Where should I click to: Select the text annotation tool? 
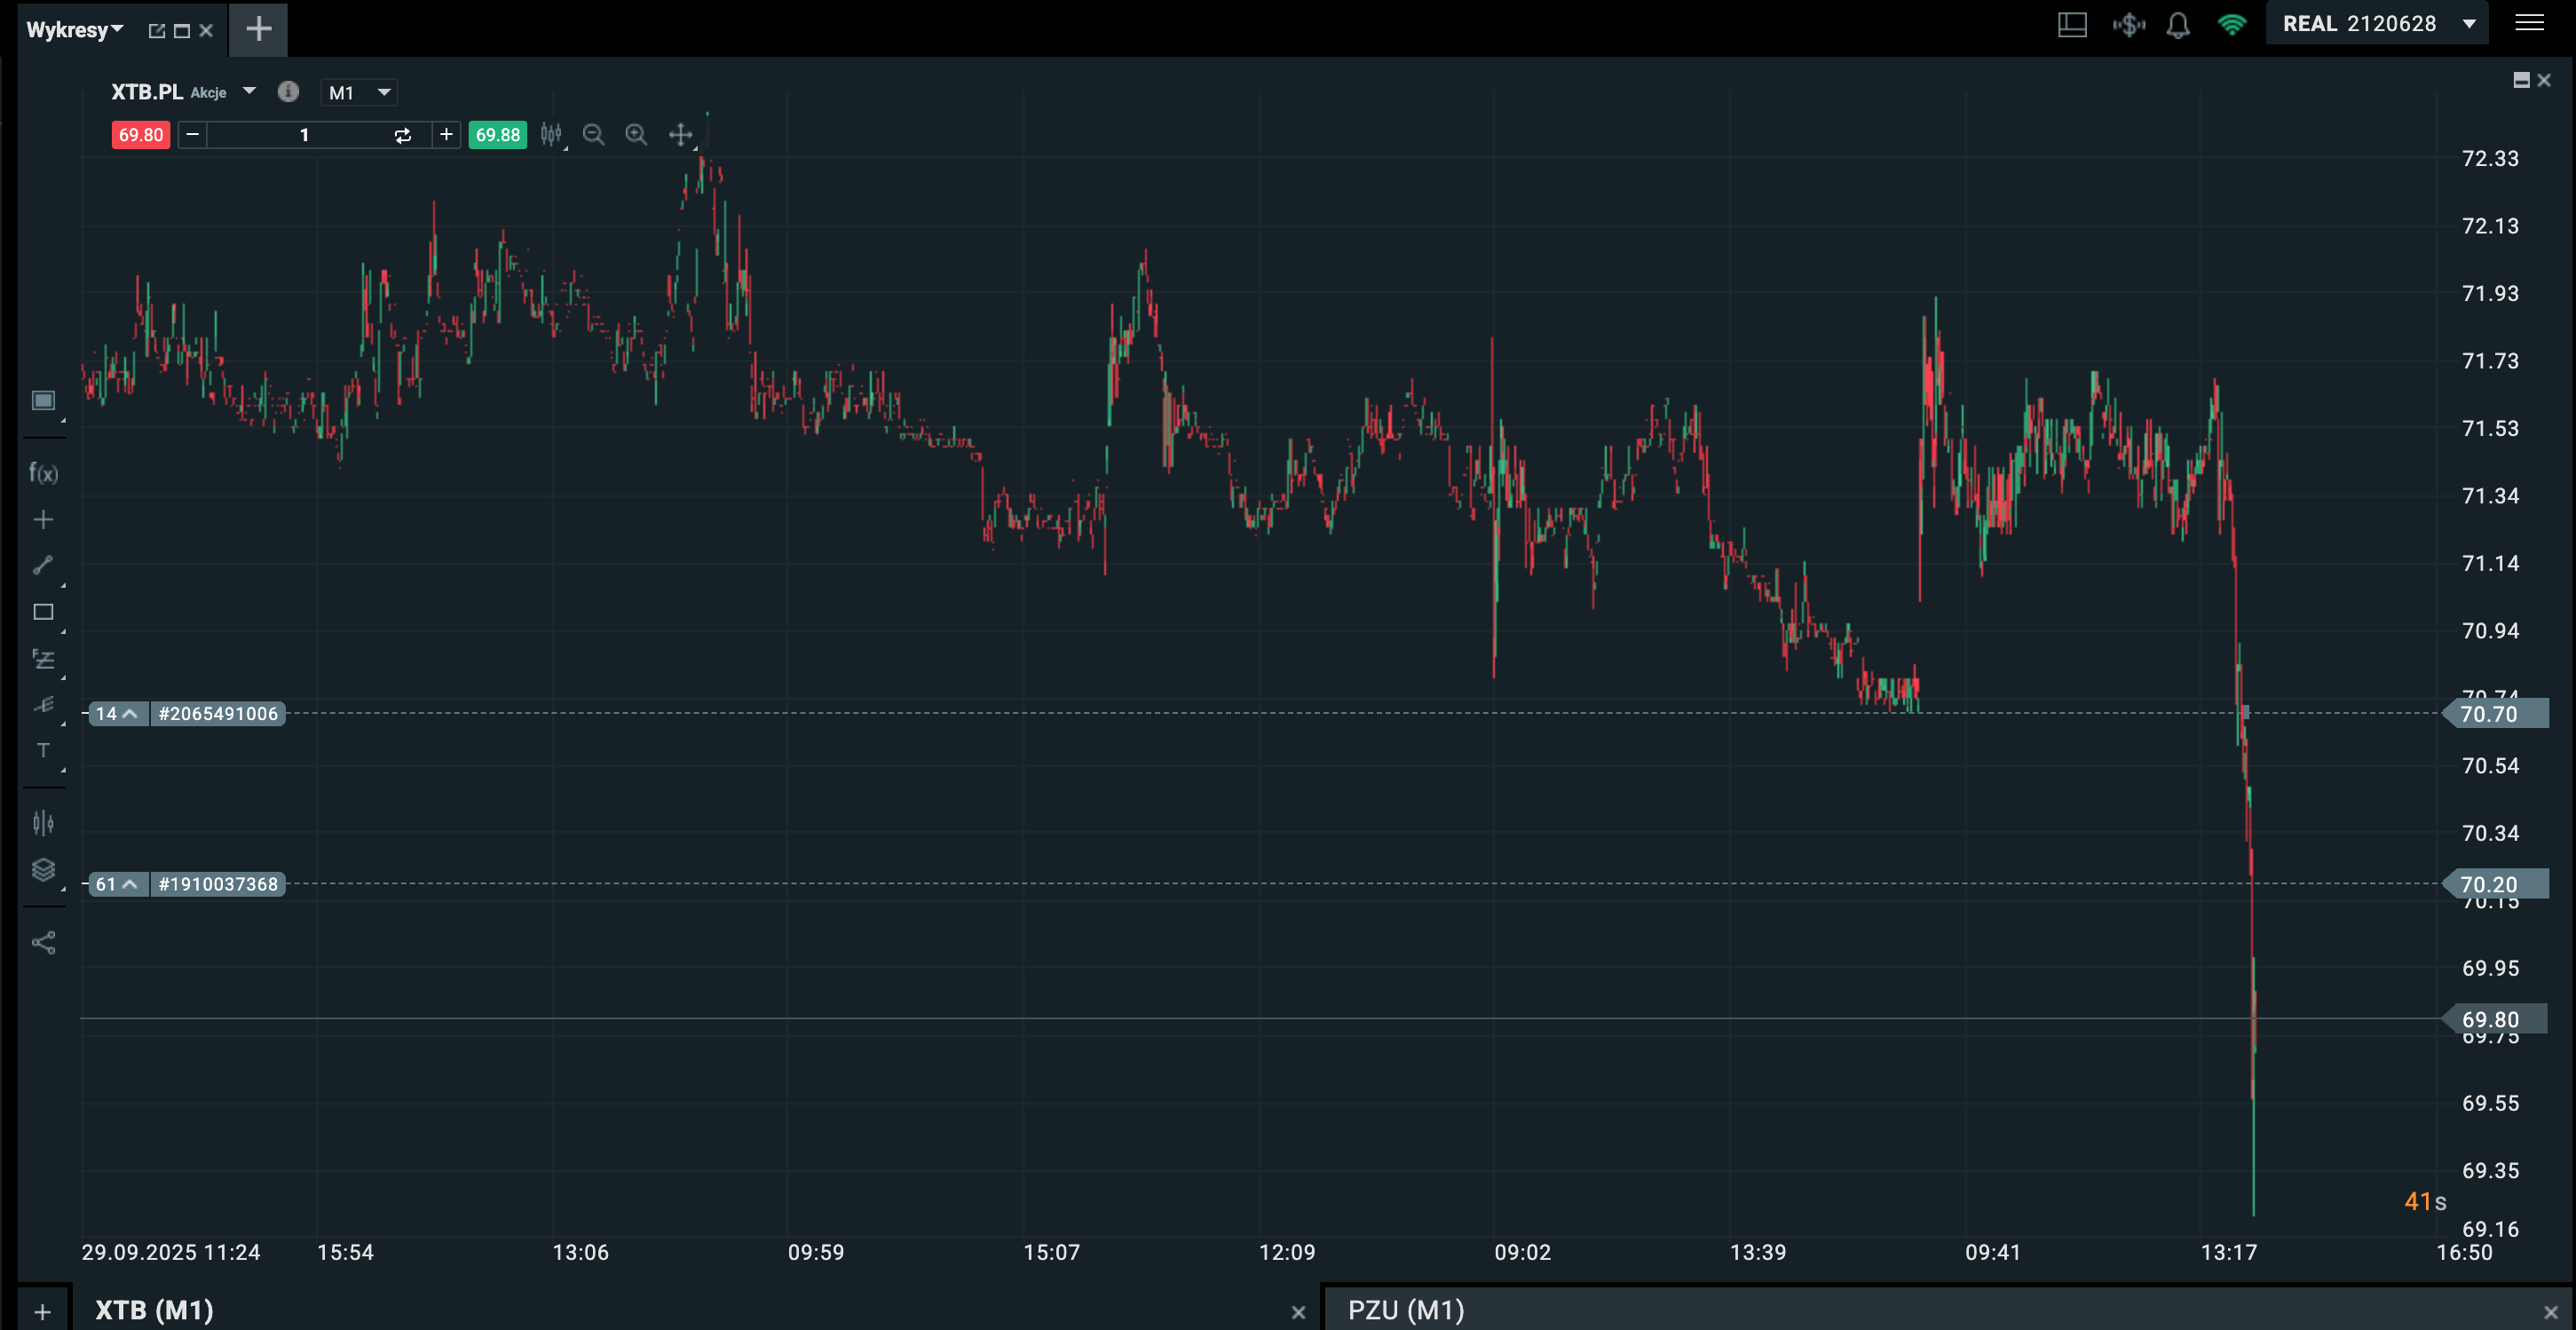coord(43,750)
